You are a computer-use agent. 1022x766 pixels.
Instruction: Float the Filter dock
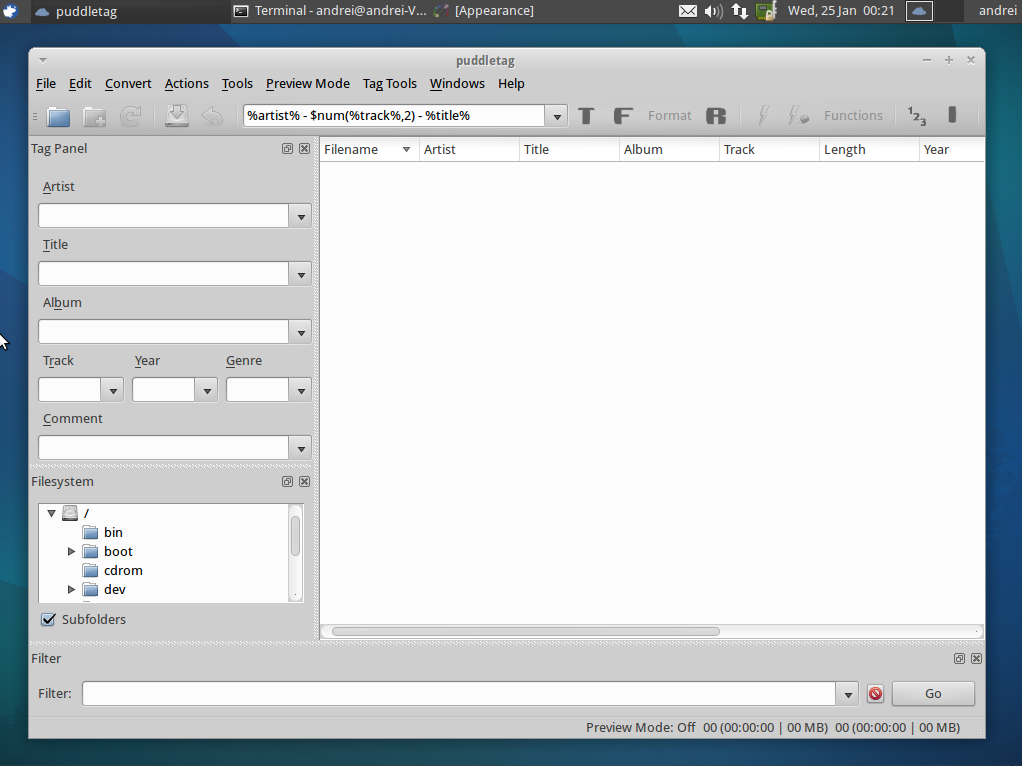959,658
